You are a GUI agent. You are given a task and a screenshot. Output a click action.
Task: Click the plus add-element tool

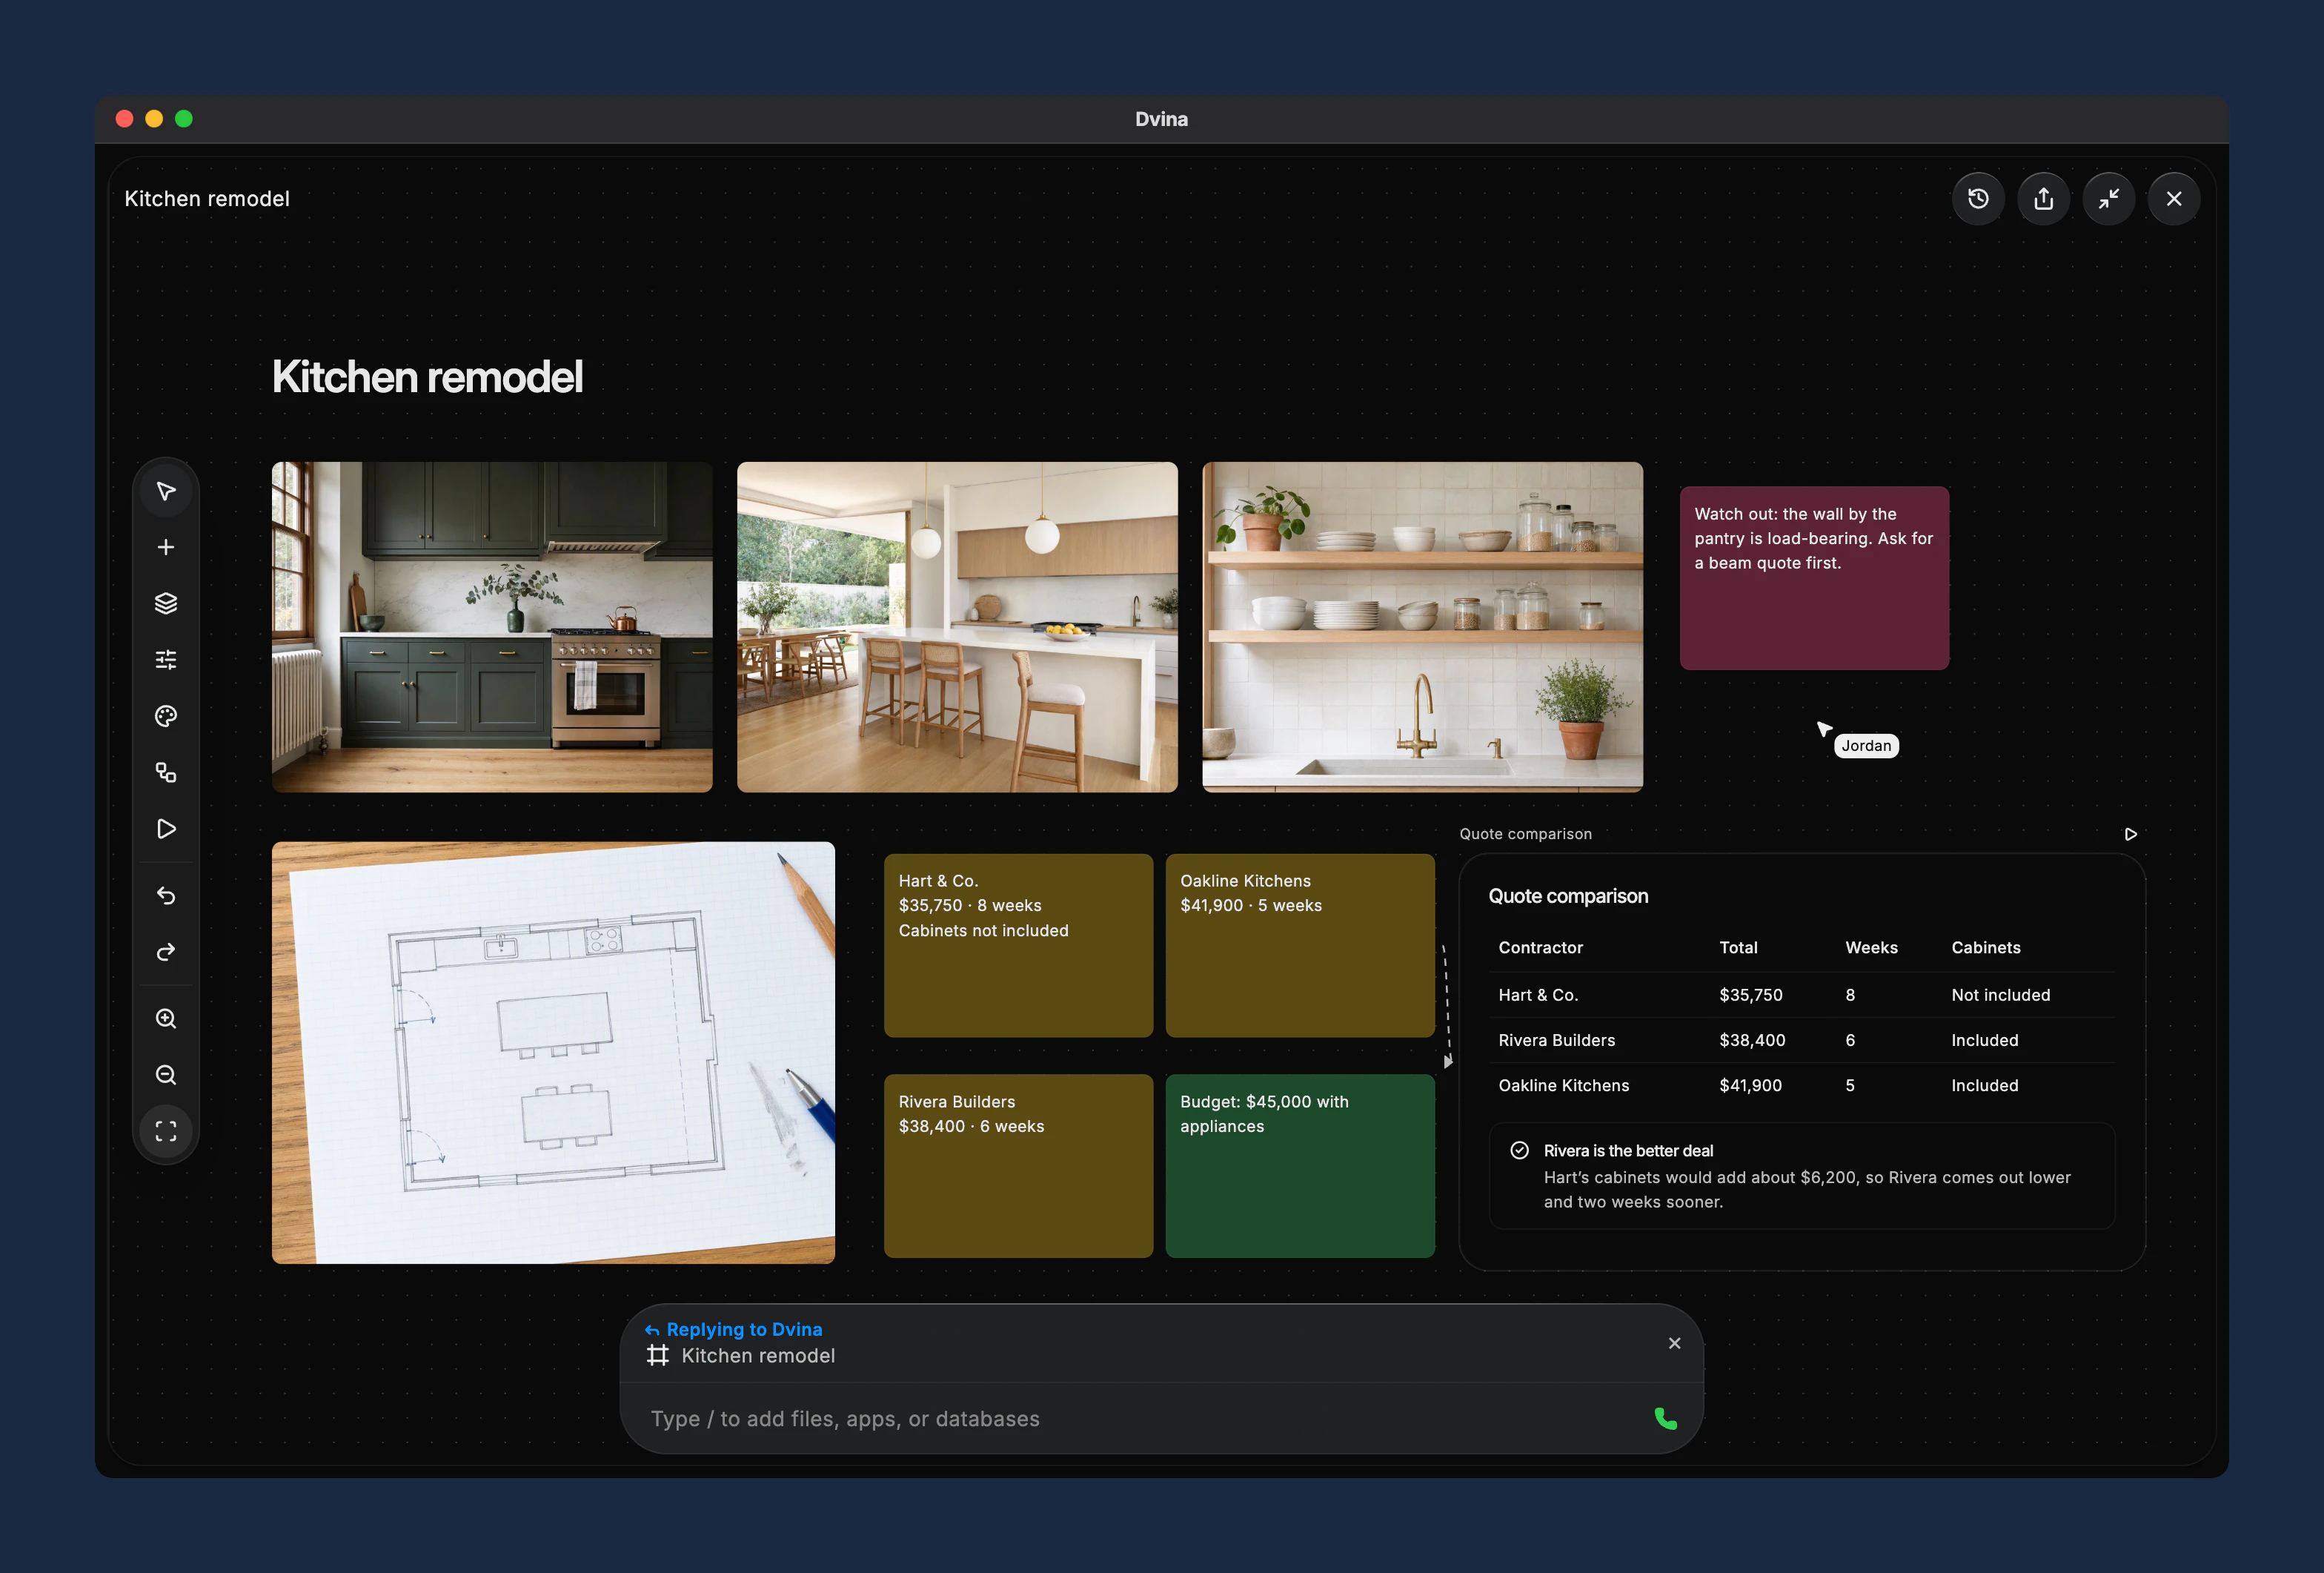click(166, 547)
